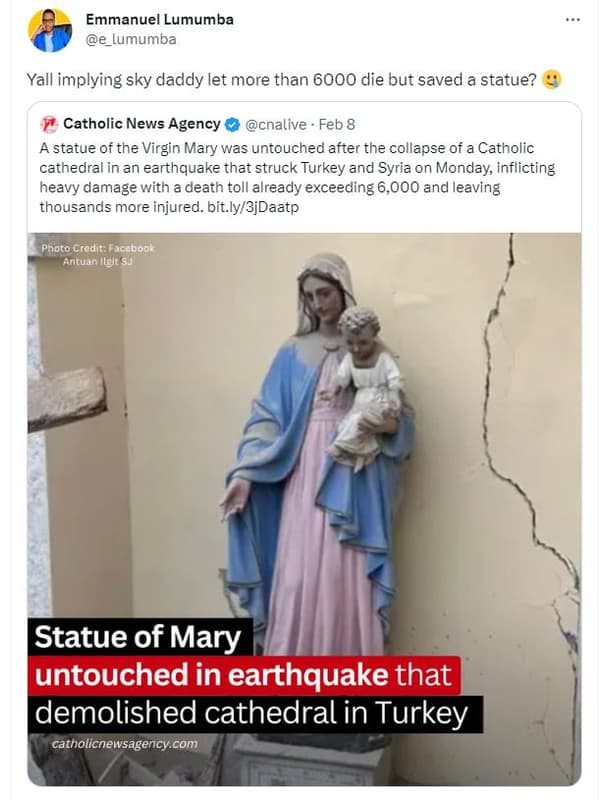603x800 pixels.
Task: Click the Catholic News Agency logo avatar
Action: coord(49,124)
